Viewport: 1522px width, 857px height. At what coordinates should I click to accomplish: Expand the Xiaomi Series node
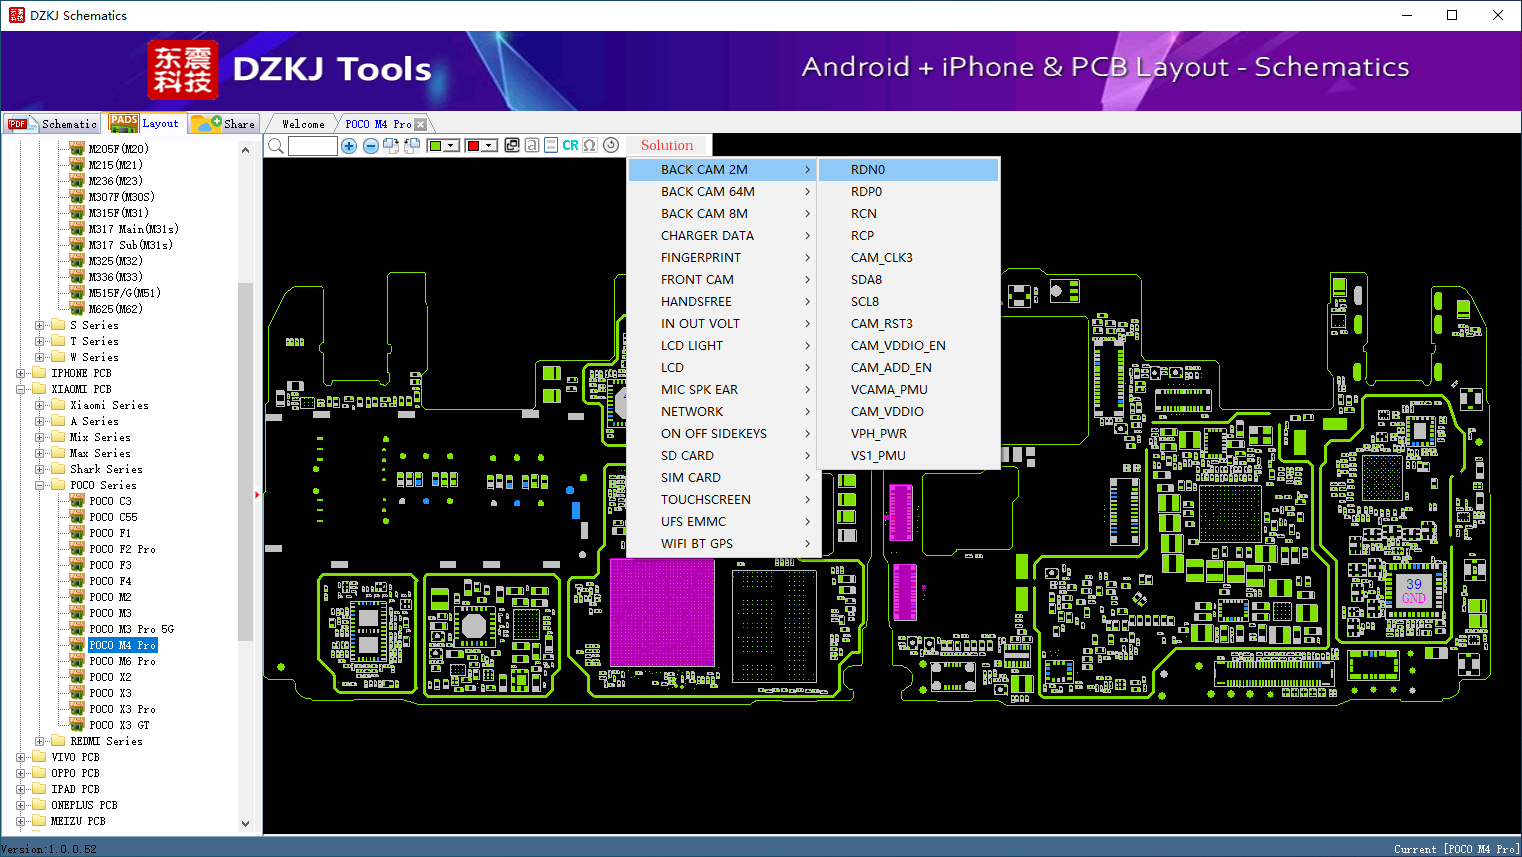(40, 405)
